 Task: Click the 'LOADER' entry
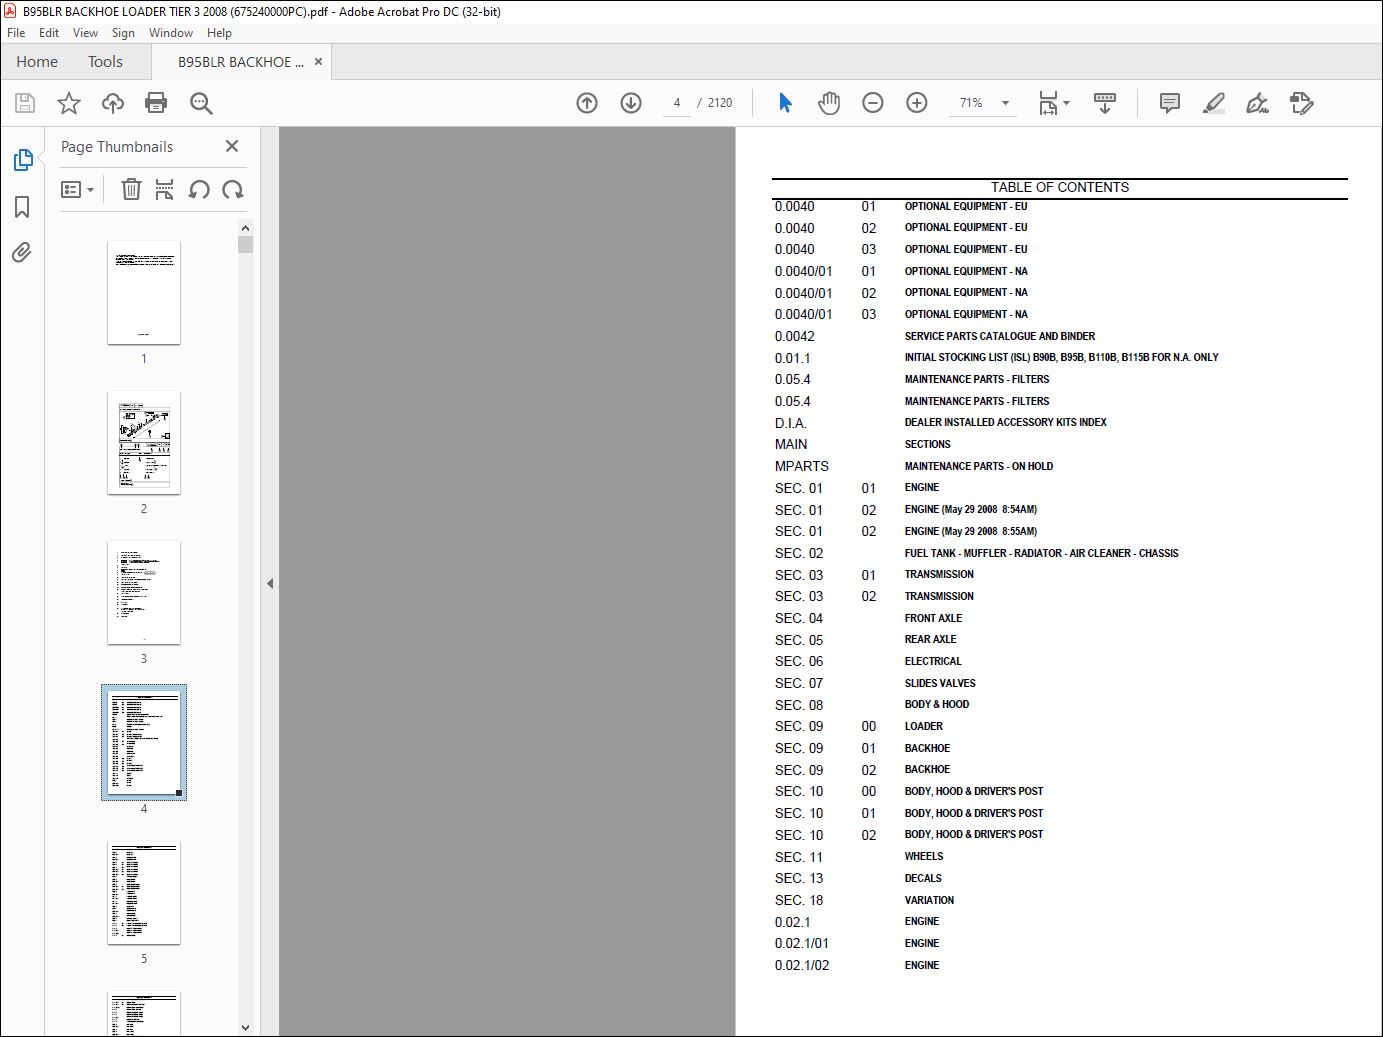pos(923,726)
